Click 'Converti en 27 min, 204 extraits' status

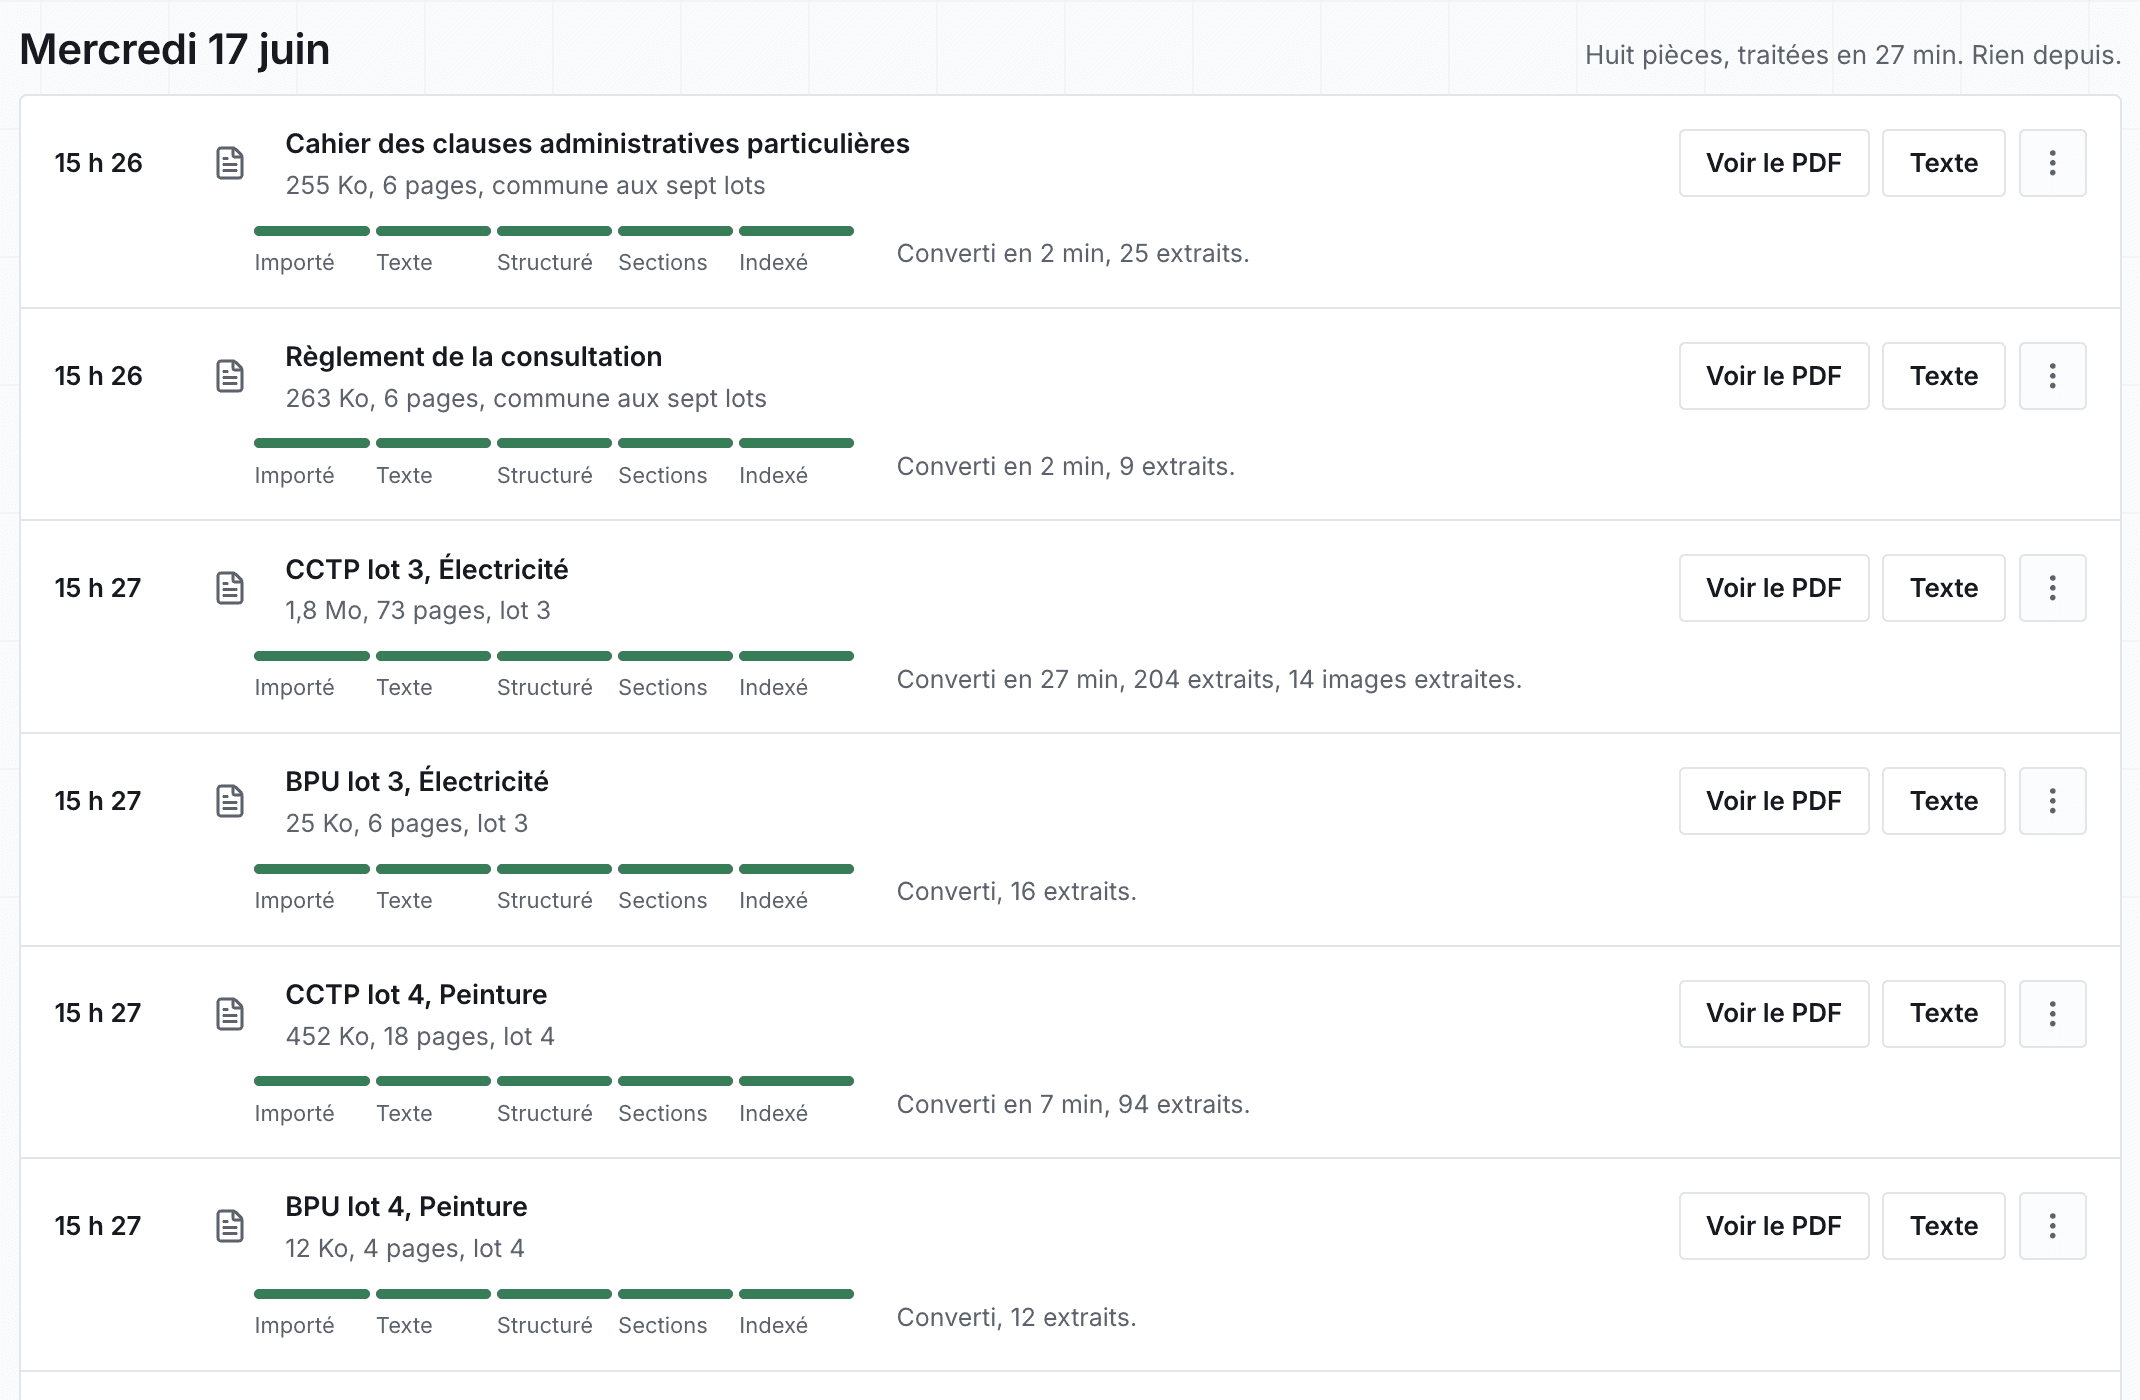click(1209, 680)
